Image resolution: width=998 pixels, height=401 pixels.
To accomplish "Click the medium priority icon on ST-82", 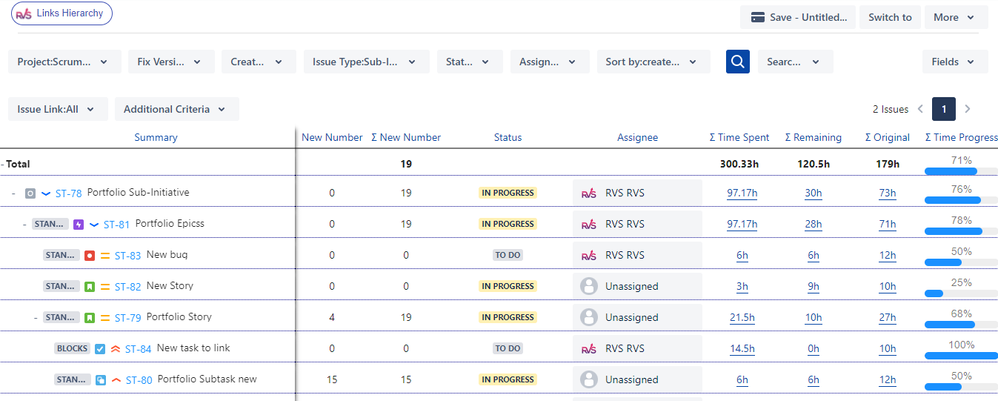I will pos(106,286).
